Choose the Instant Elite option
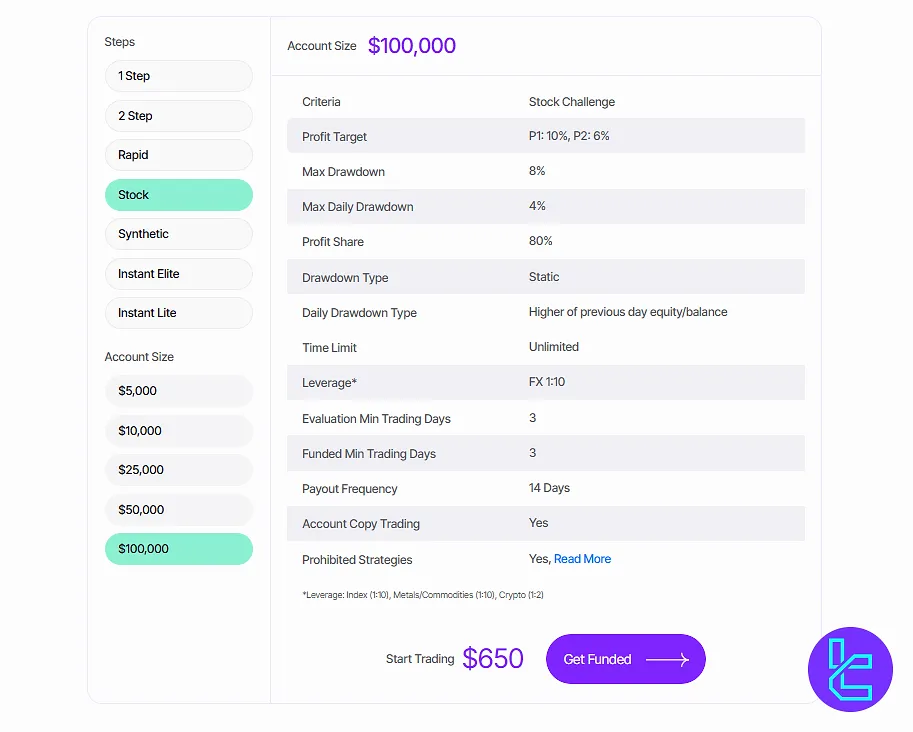This screenshot has width=913, height=732. pos(178,274)
